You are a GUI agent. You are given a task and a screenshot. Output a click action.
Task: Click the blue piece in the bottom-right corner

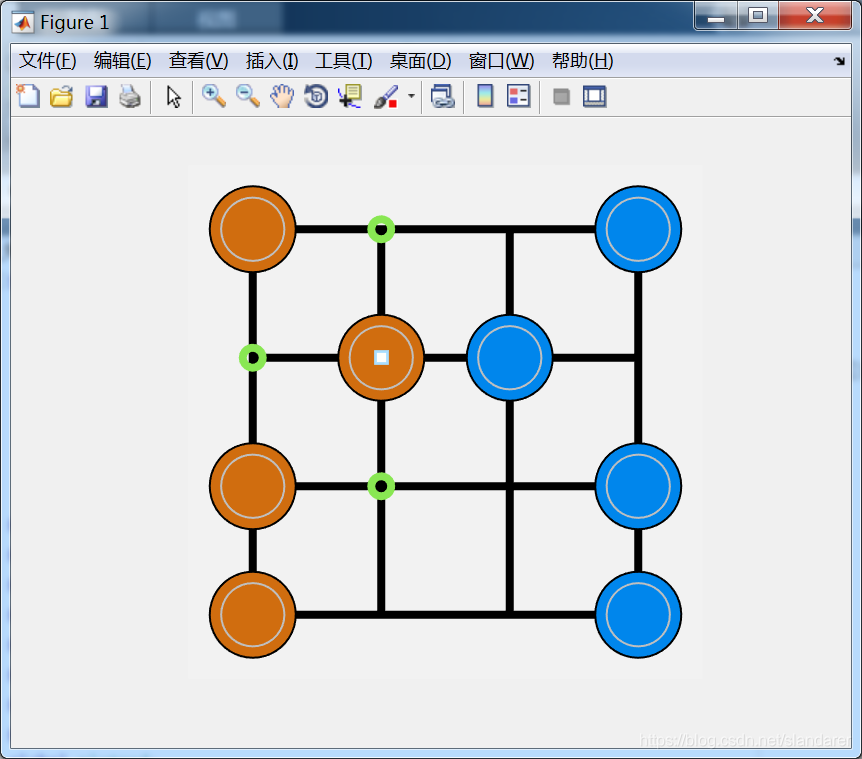point(638,615)
